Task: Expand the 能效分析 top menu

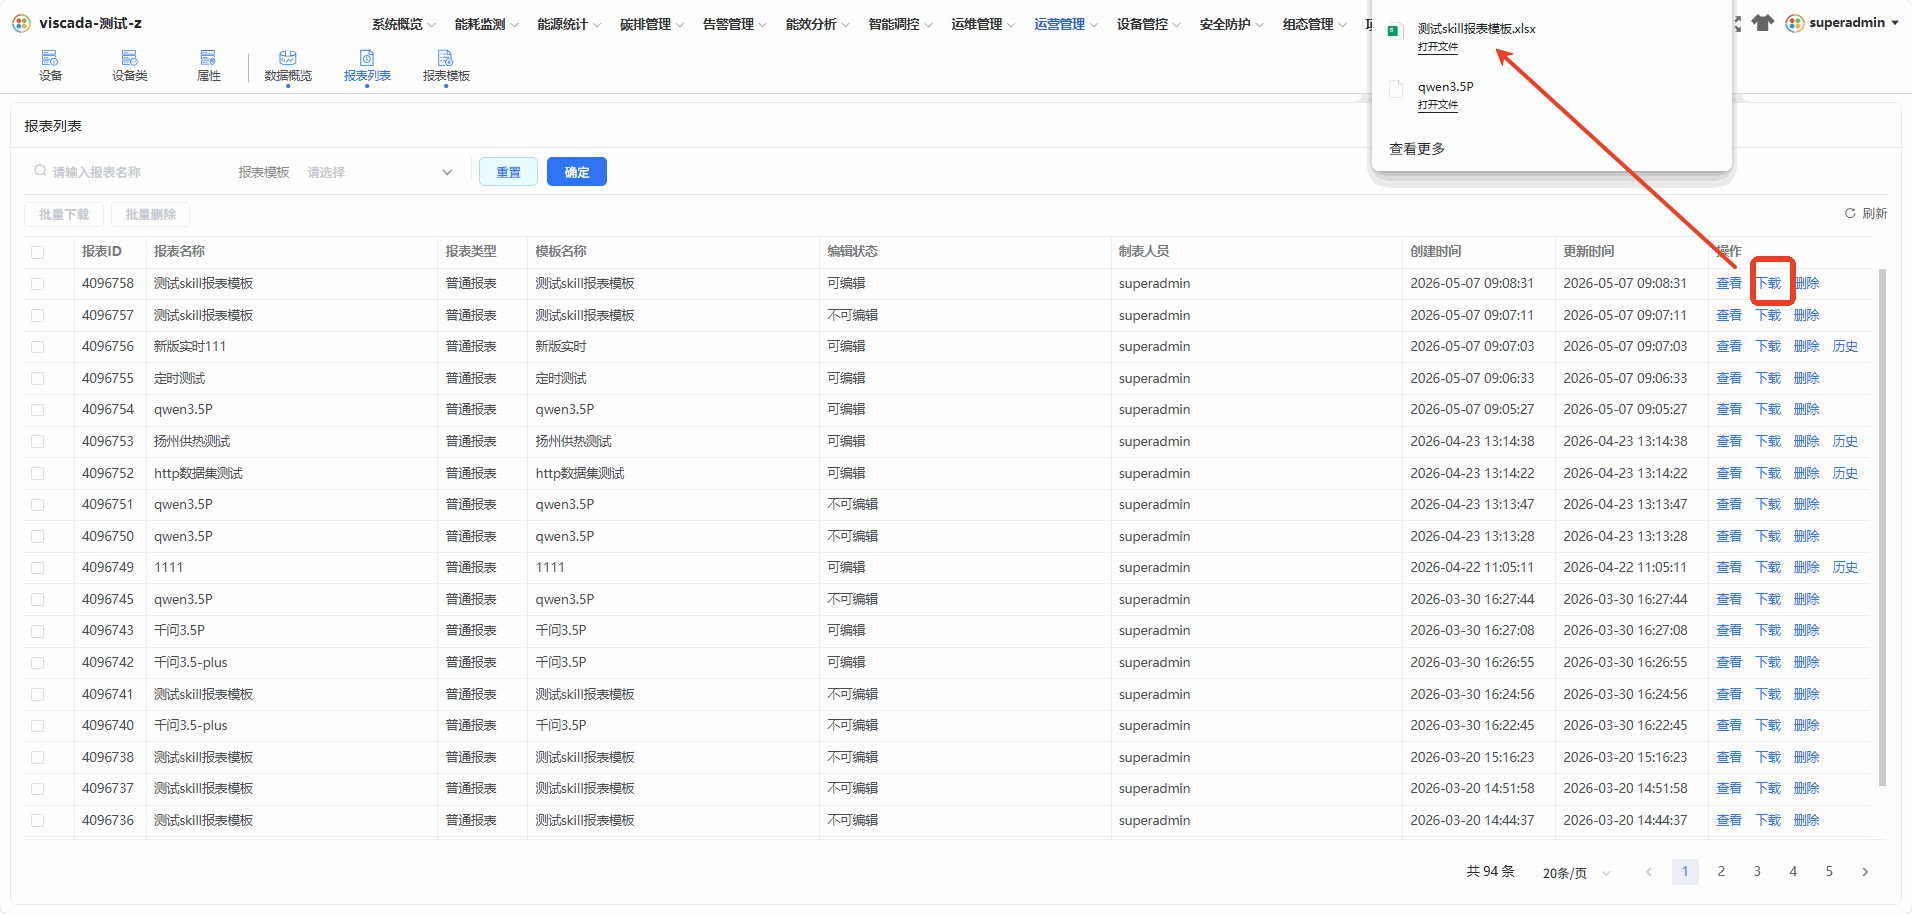Action: pos(817,24)
